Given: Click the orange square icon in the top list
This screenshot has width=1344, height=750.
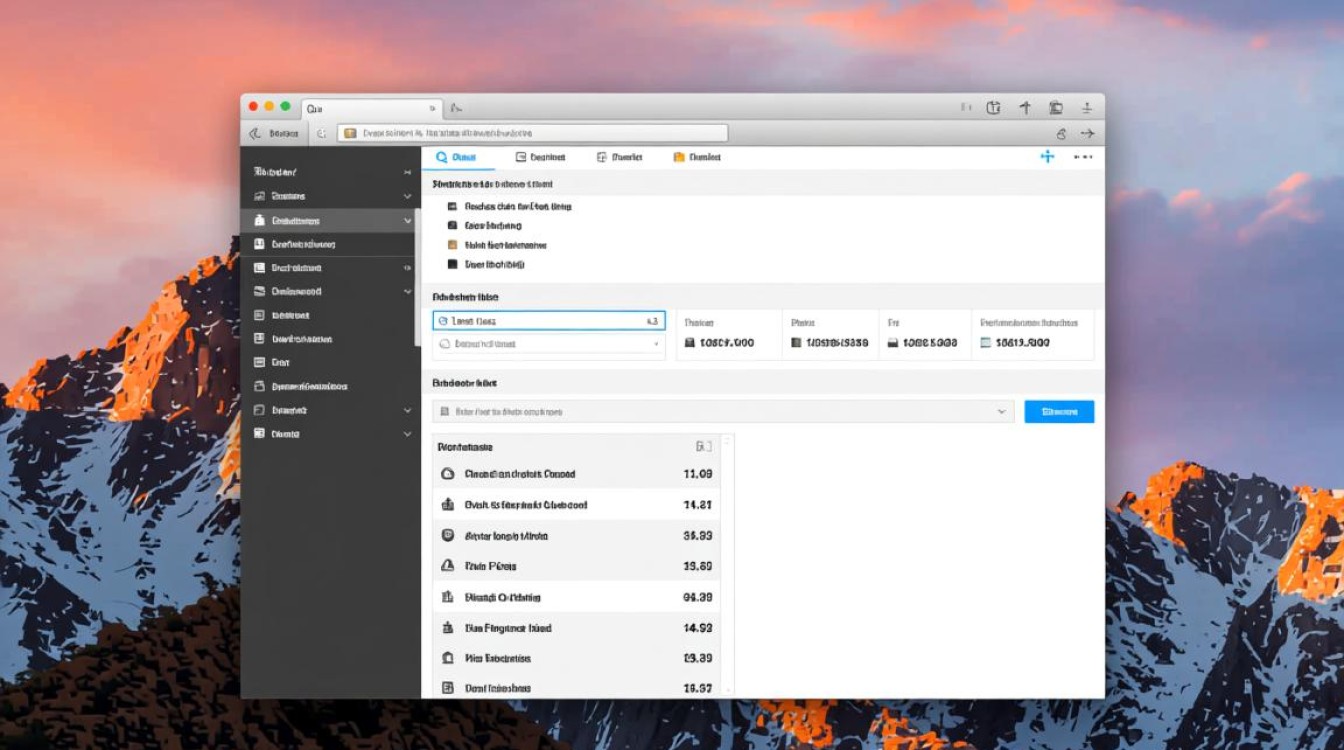Looking at the screenshot, I should tap(453, 245).
